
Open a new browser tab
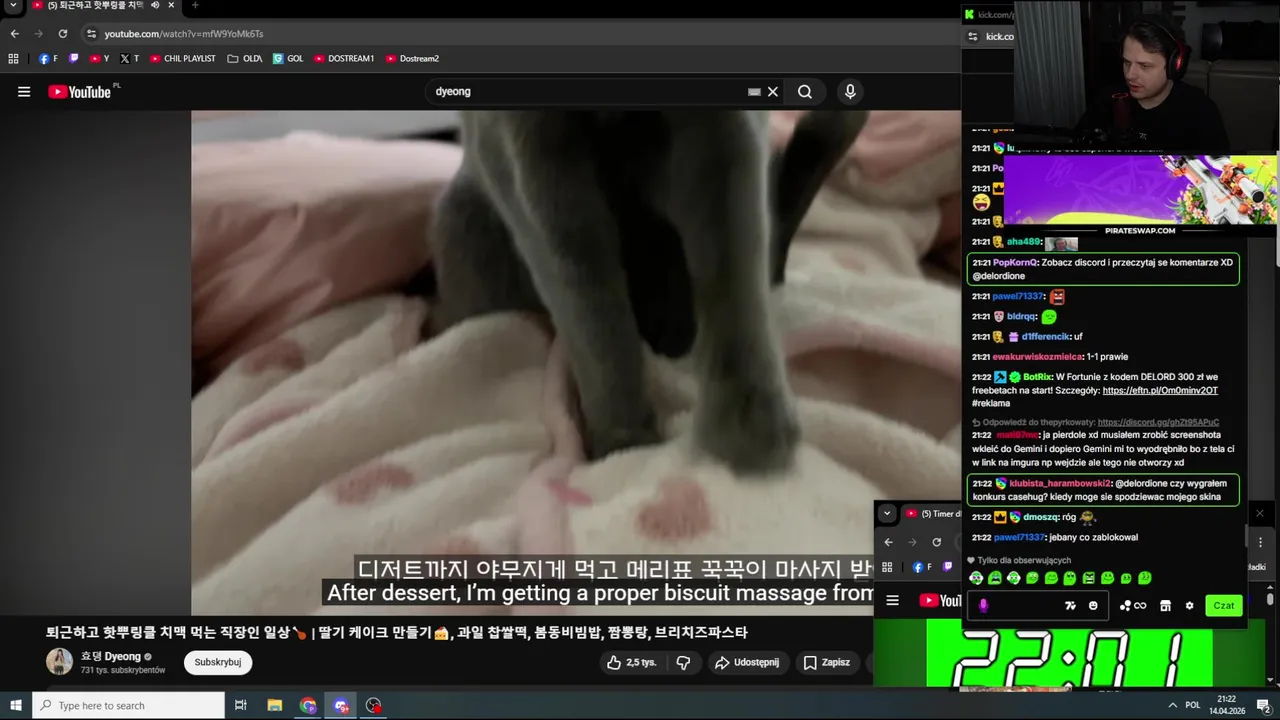195,5
